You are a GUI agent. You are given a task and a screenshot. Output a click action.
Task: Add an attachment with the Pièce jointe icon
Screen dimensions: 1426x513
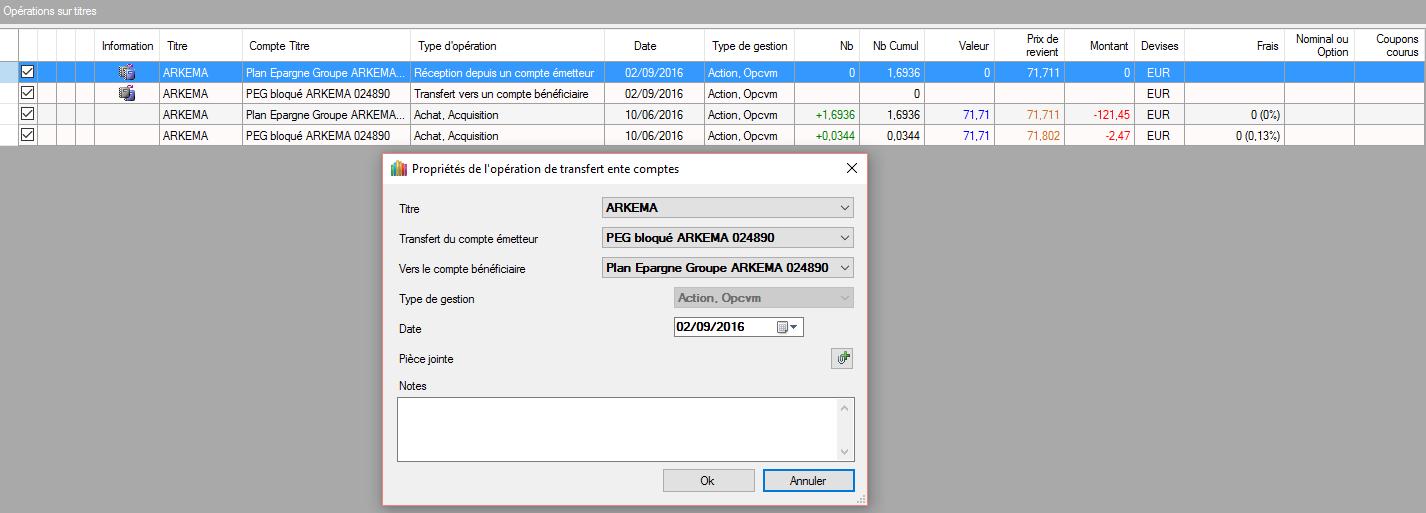pos(842,358)
